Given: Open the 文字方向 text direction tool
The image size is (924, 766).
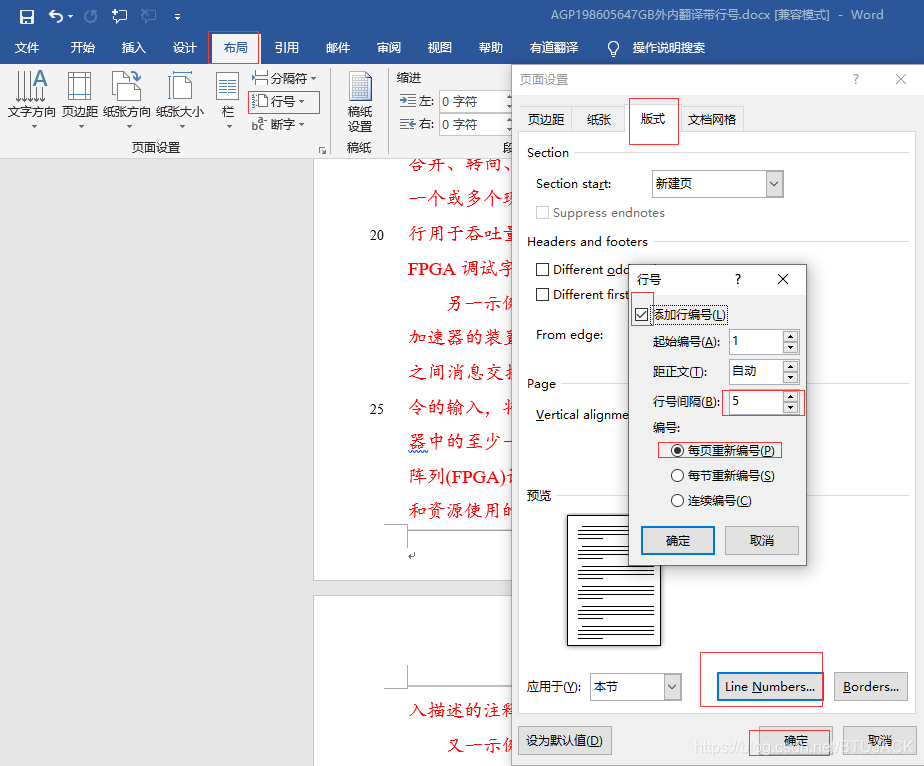Looking at the screenshot, I should click(x=31, y=99).
